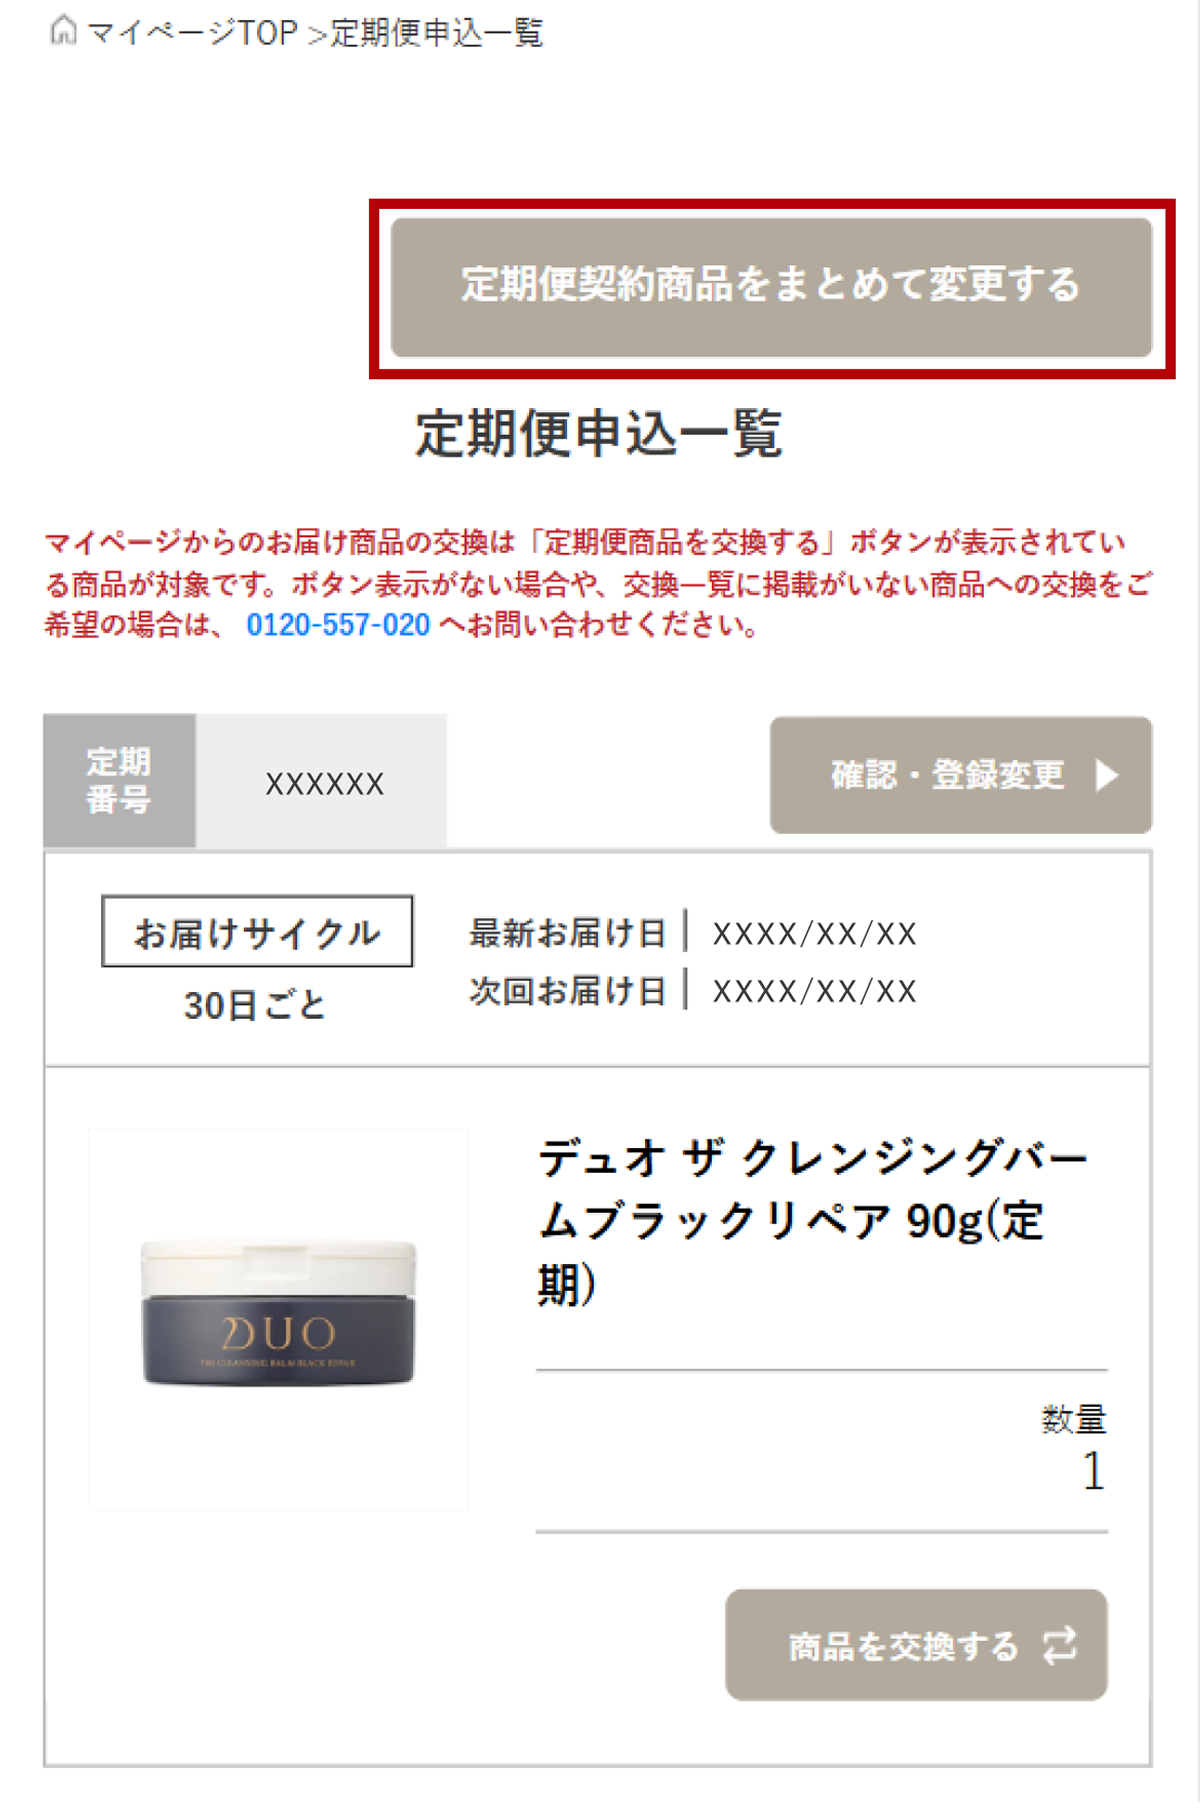Click the right arrow icon on 確認・登録変更
The height and width of the screenshot is (1812, 1200).
(x=1106, y=775)
